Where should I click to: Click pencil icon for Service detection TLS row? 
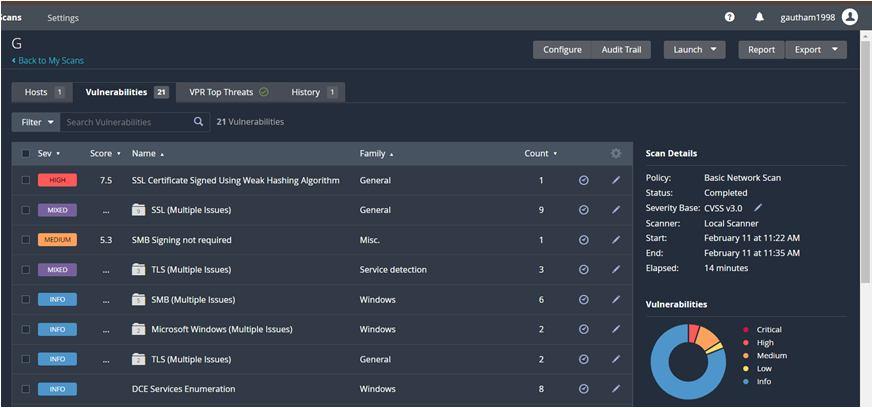pyautogui.click(x=616, y=270)
